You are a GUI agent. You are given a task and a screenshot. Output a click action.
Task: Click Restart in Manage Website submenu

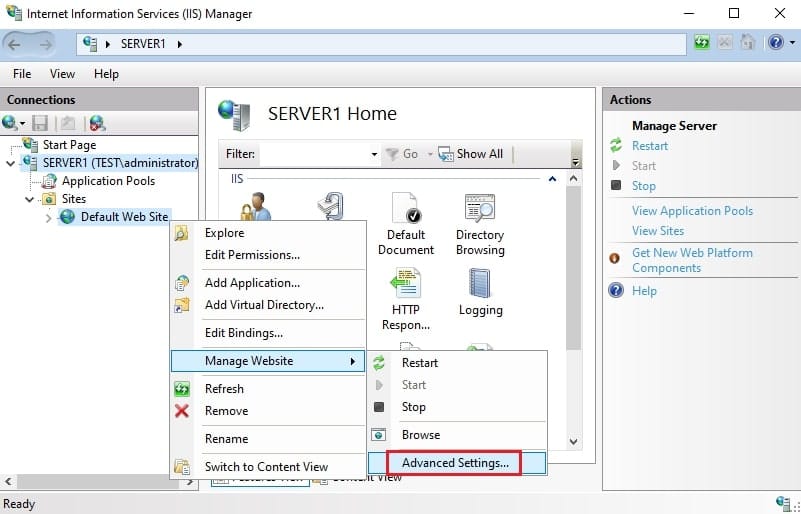point(457,363)
